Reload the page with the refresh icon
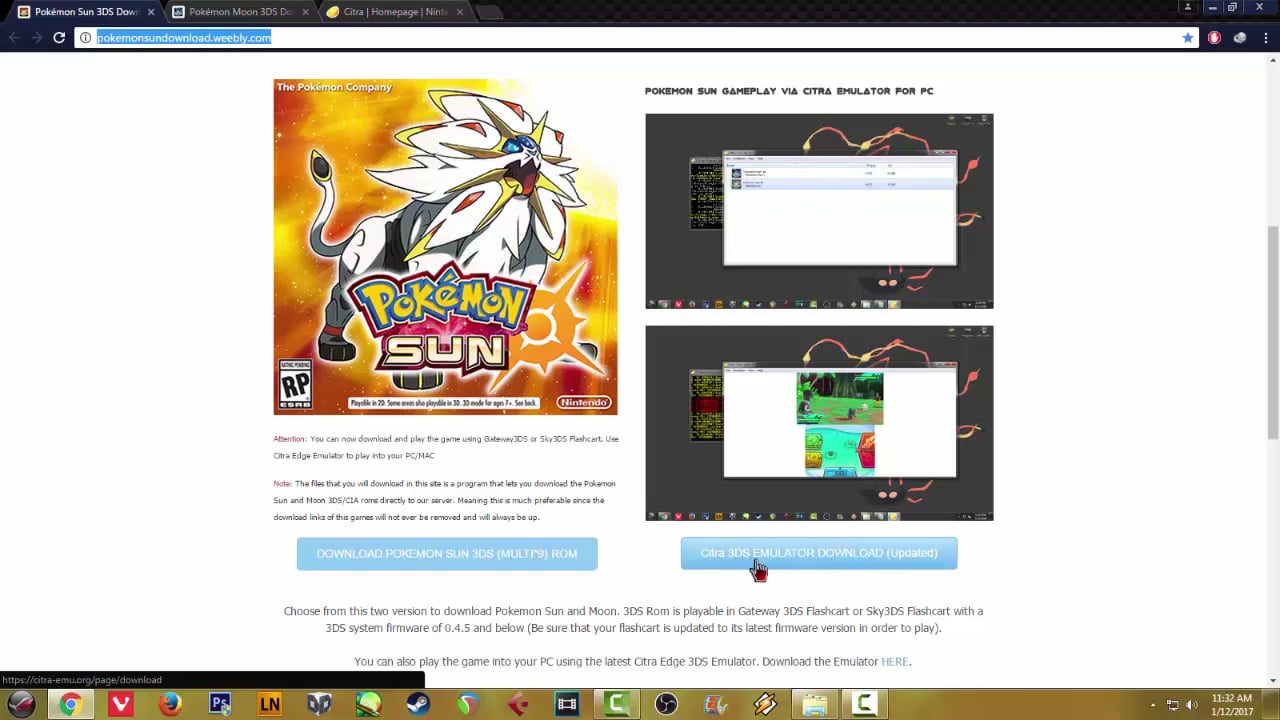This screenshot has width=1280, height=720. click(x=59, y=37)
